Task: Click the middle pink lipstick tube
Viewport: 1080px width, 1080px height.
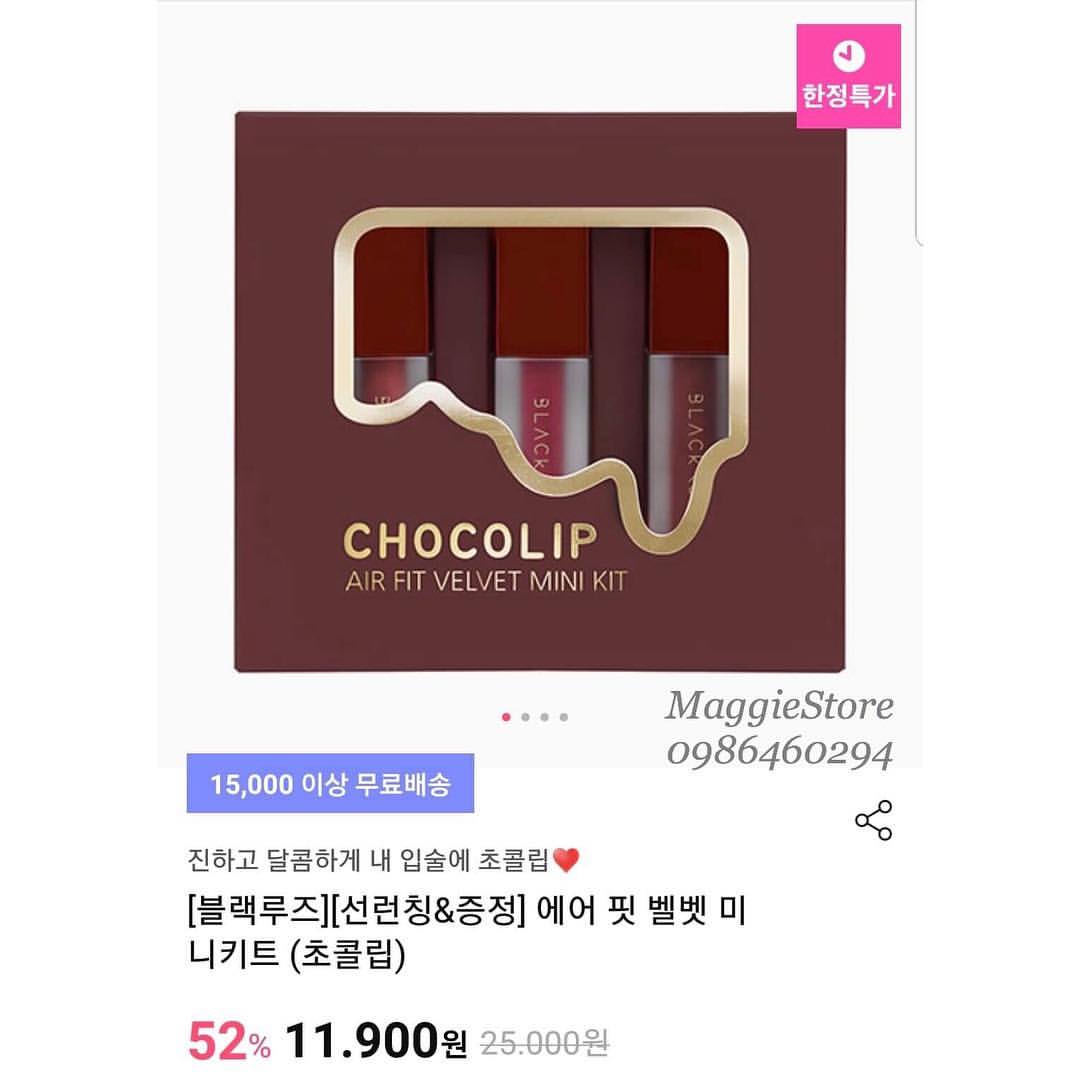Action: click(541, 353)
